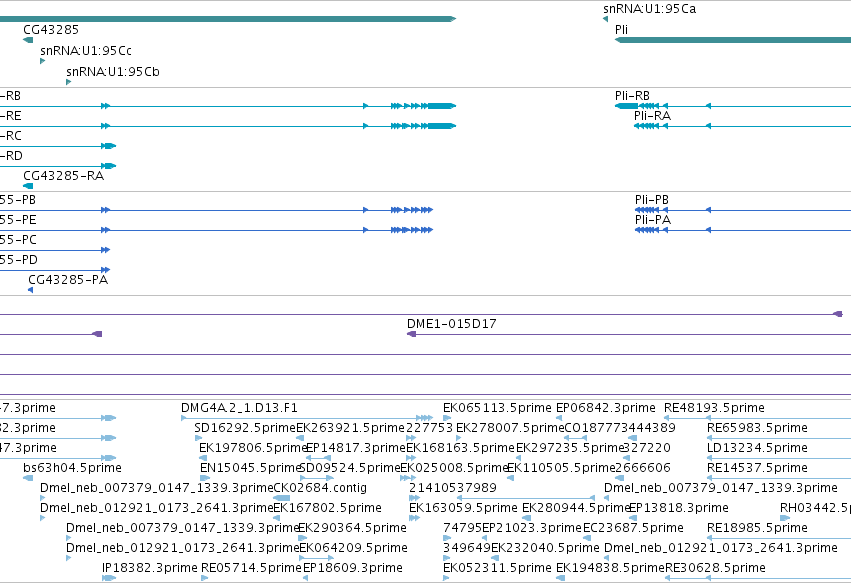Select the DME1-015D17 BAC label
Viewport: 851px width, 583px height.
[452, 324]
